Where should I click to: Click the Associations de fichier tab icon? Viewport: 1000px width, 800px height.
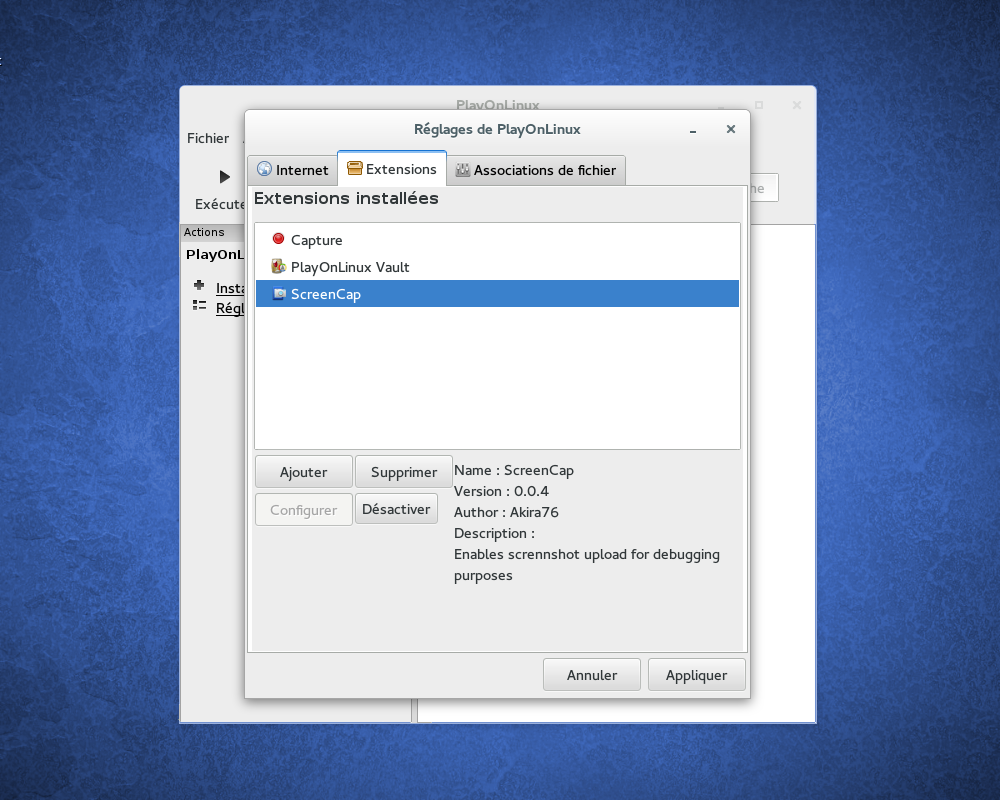462,170
